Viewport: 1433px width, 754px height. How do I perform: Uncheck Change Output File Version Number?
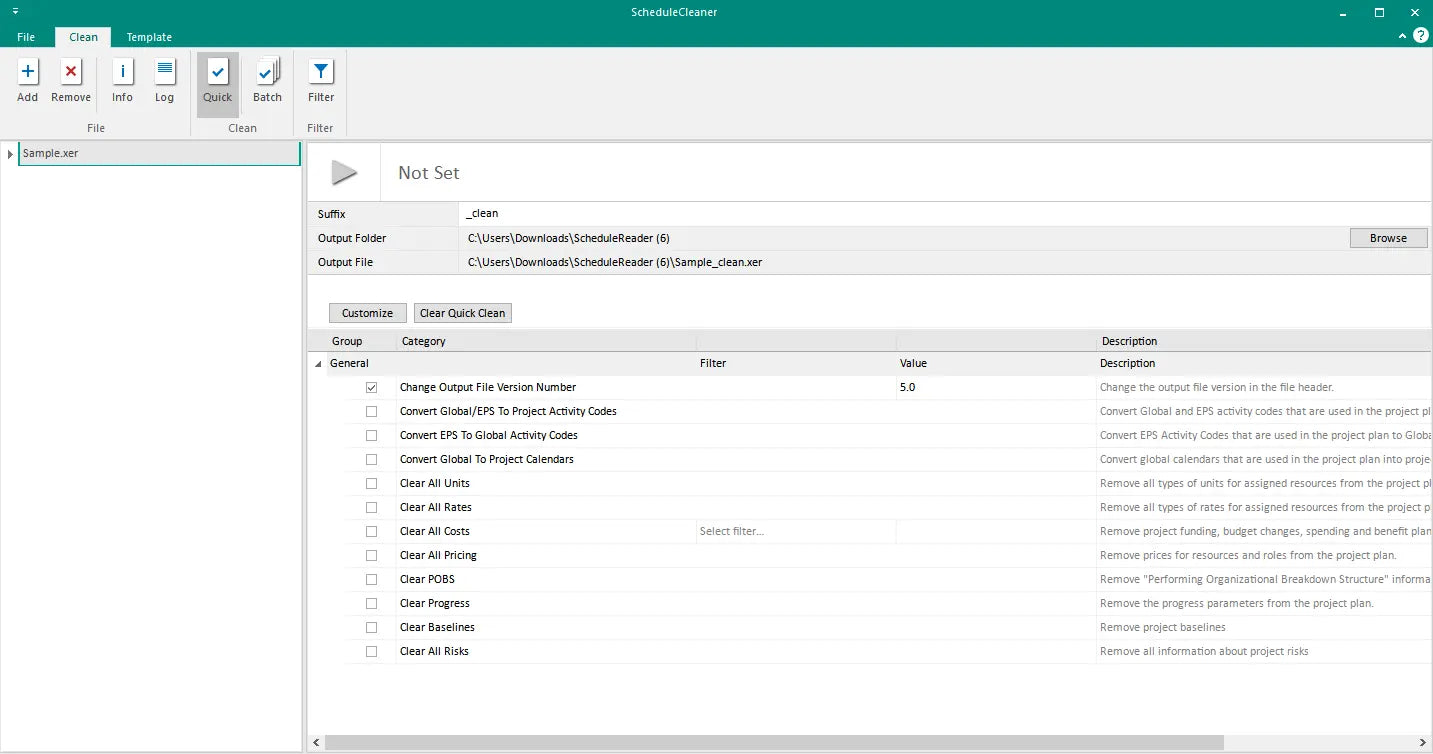[x=372, y=387]
